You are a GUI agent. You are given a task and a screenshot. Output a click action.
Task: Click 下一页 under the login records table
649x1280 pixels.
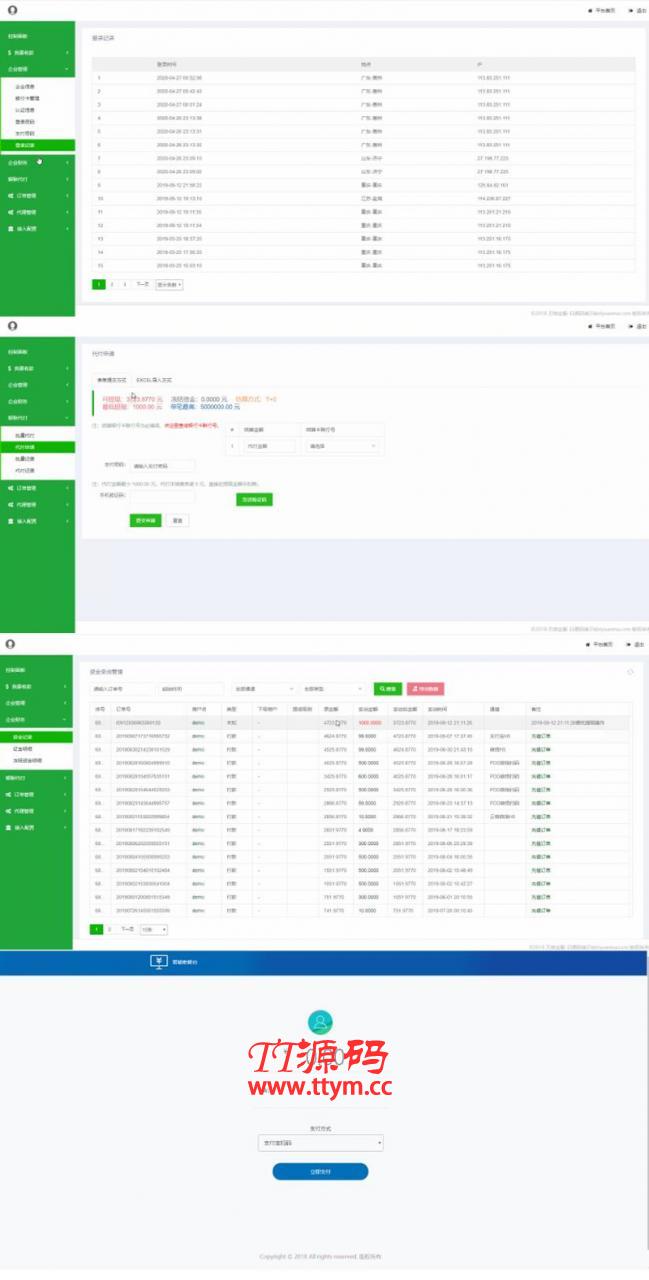pos(142,284)
